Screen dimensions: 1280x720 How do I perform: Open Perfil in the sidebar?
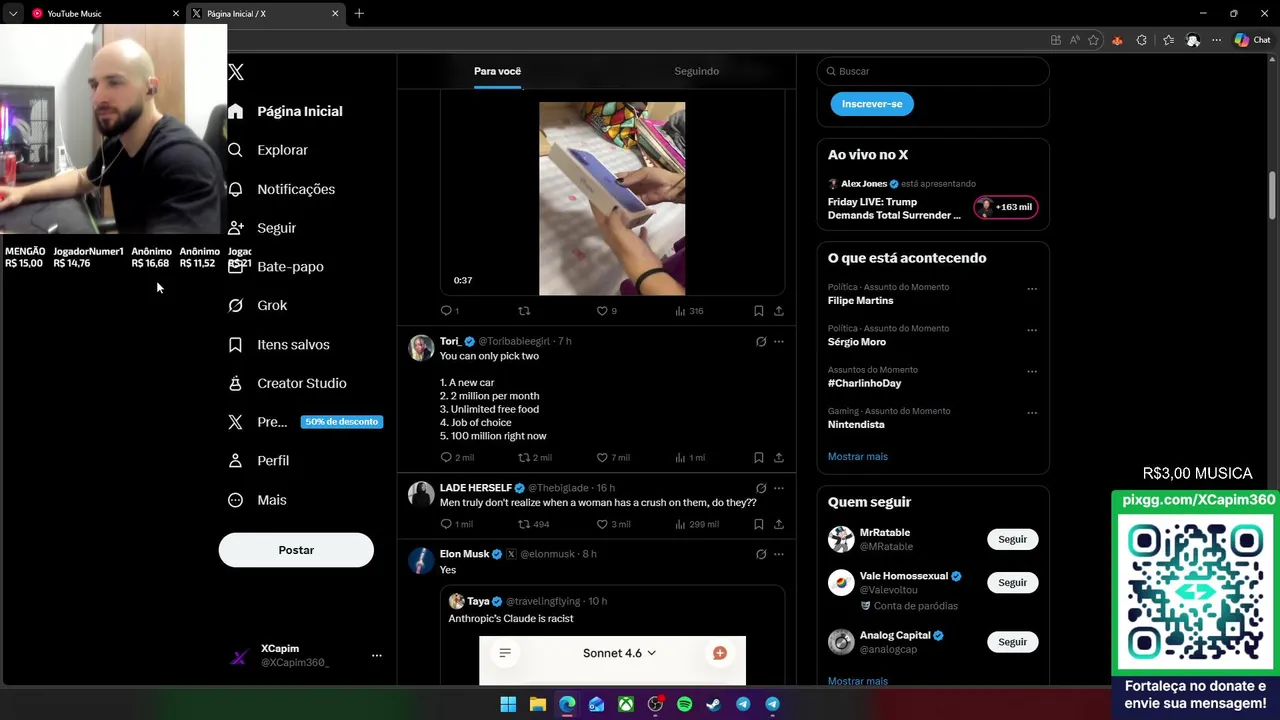(x=258, y=461)
